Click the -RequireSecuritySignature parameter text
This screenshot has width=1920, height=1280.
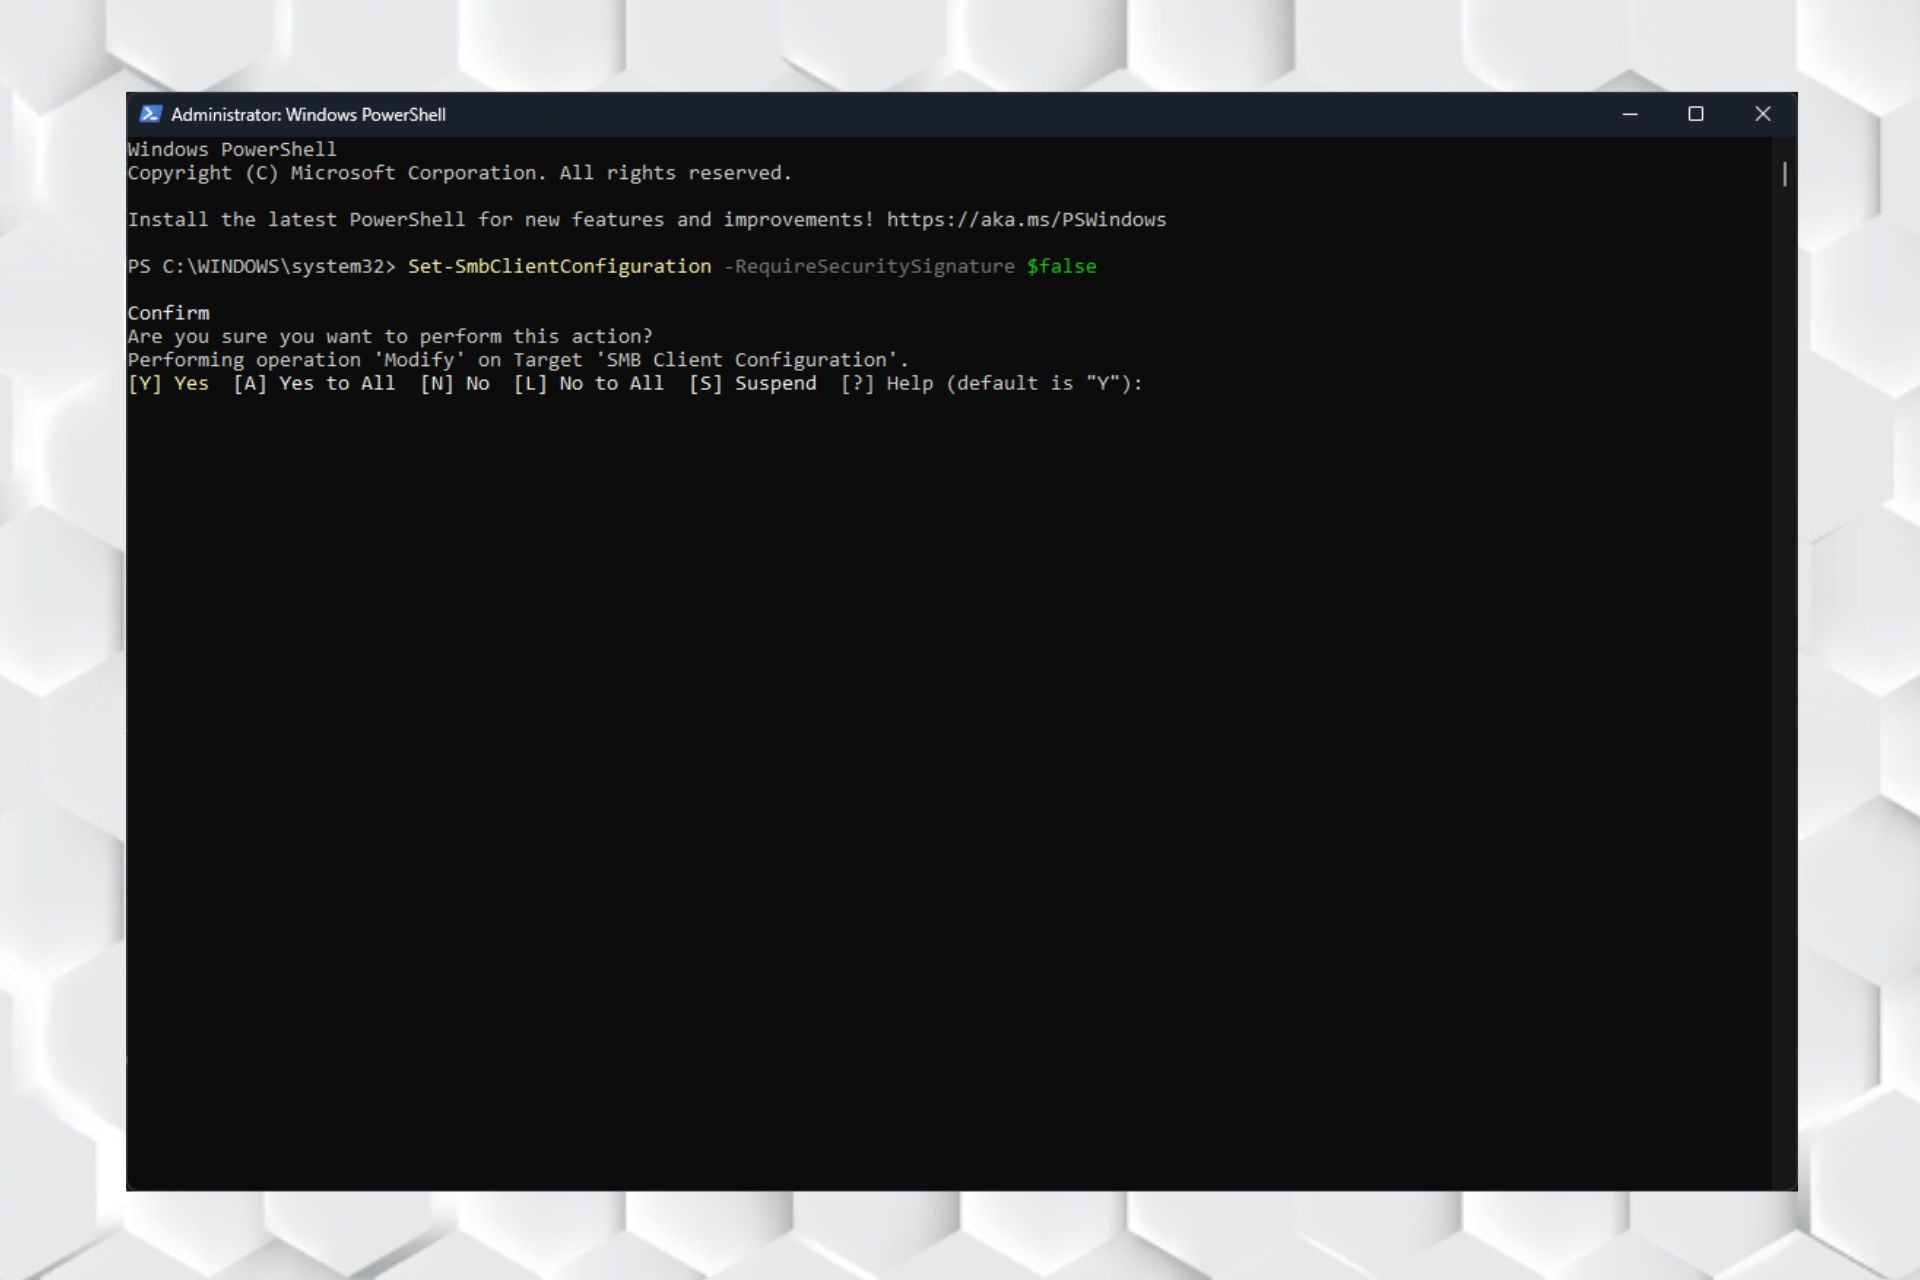pyautogui.click(x=868, y=267)
